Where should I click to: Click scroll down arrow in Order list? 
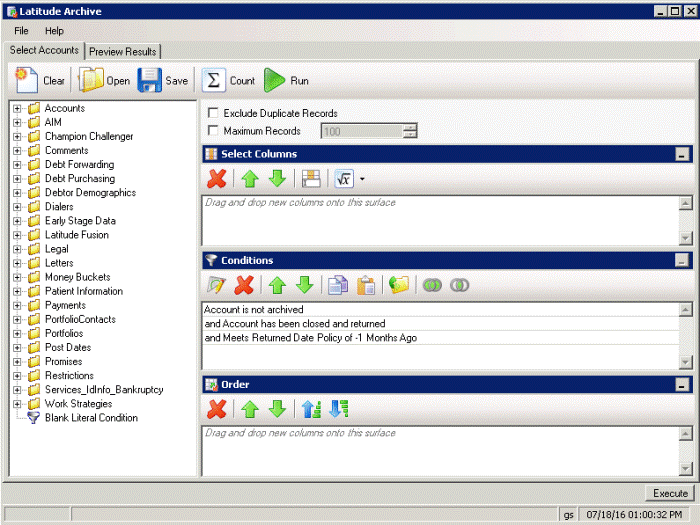[685, 468]
